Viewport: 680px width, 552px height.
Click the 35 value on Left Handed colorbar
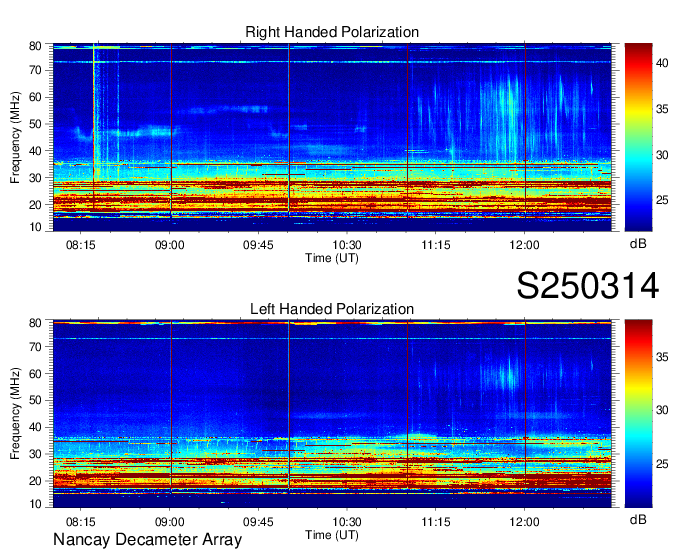[662, 357]
